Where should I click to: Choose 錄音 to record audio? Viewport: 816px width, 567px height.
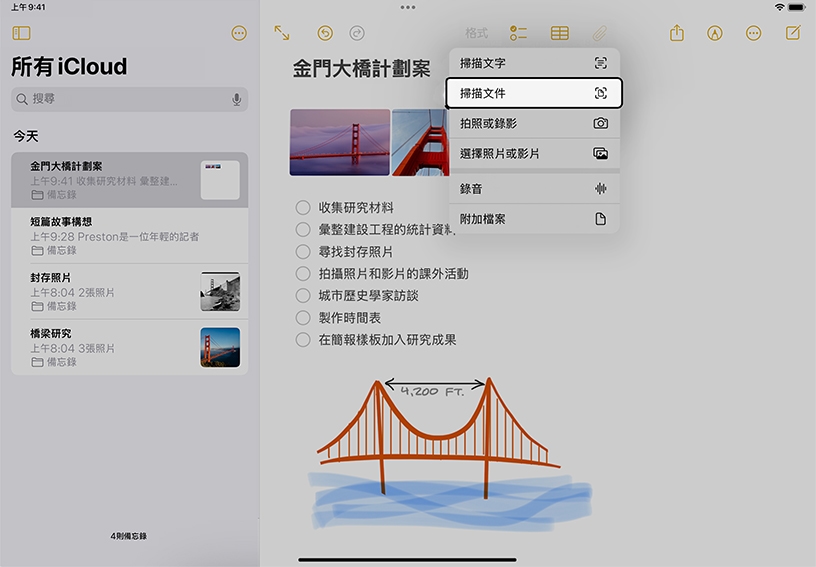coord(534,188)
